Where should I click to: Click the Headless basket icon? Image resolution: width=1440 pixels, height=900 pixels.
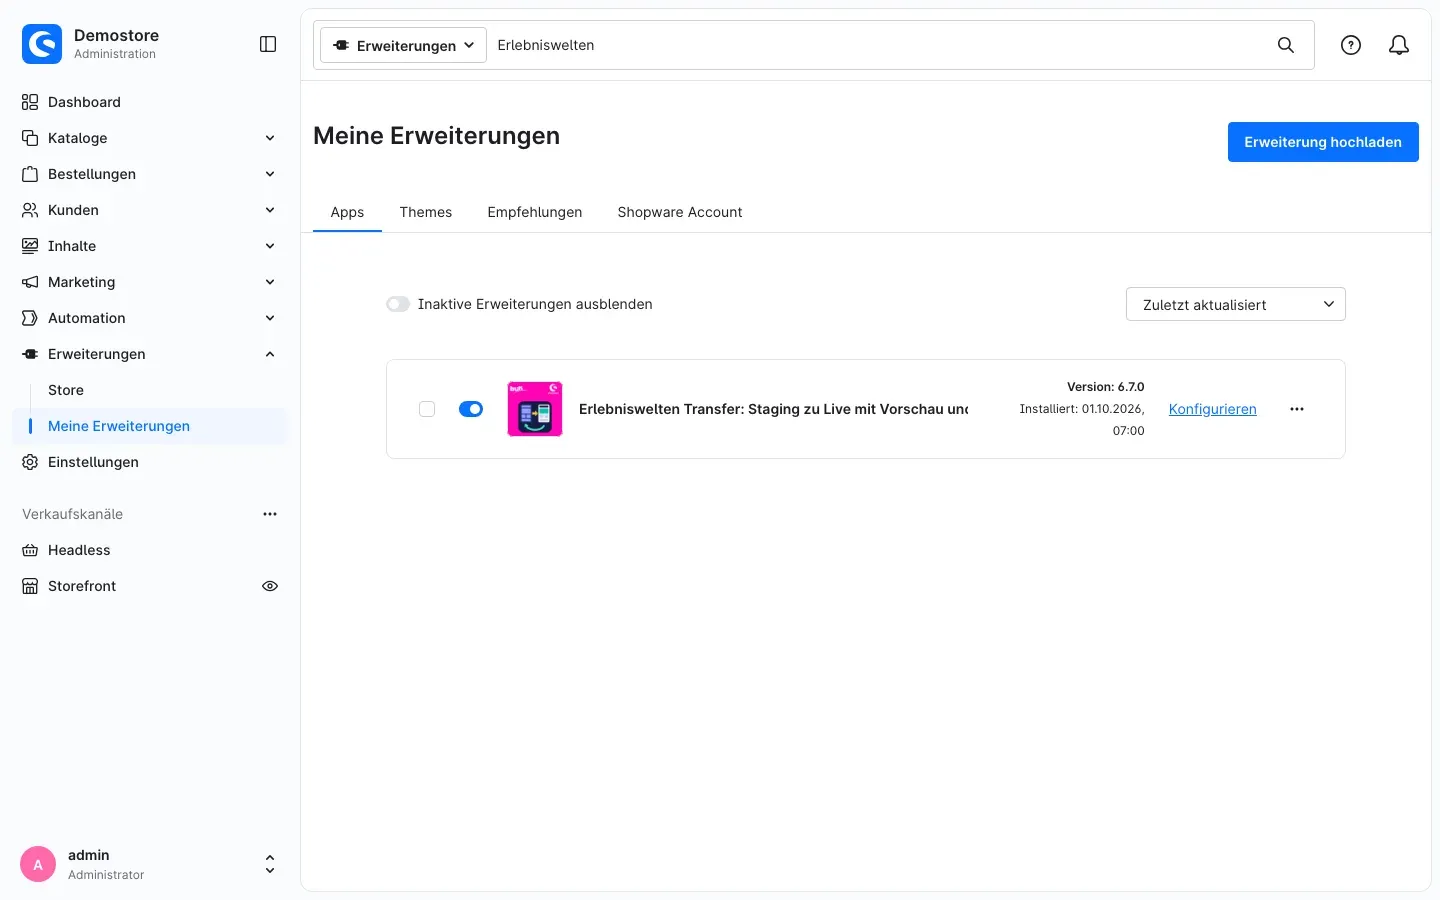30,550
